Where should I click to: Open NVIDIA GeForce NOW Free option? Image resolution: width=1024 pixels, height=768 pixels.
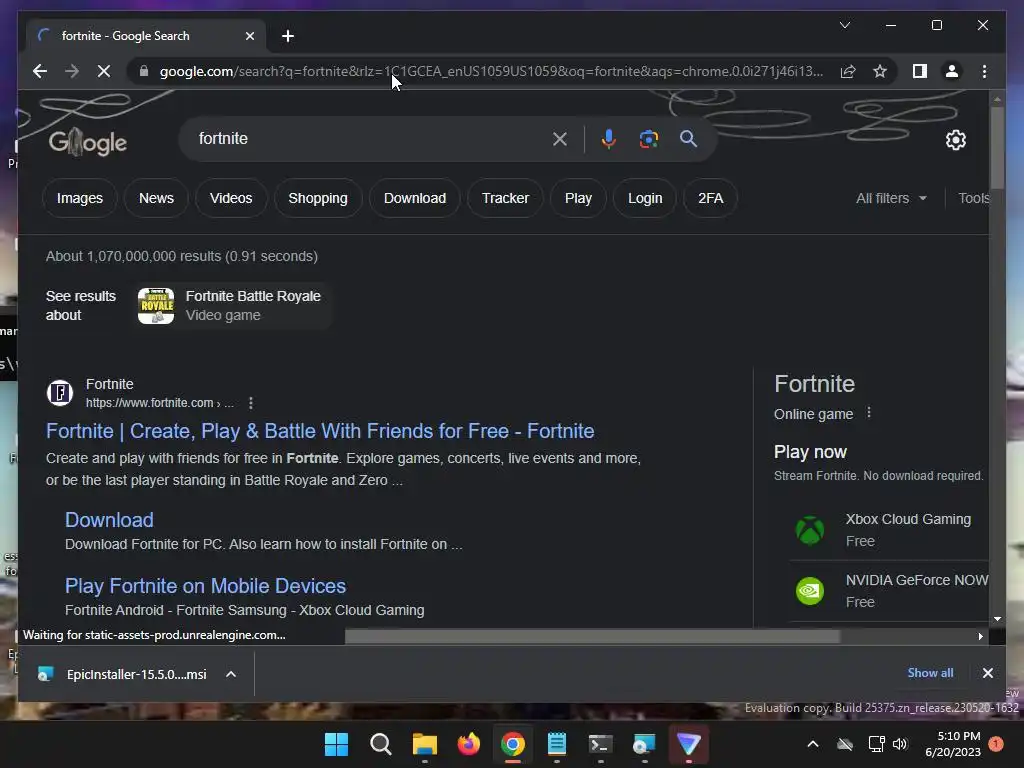pyautogui.click(x=889, y=591)
